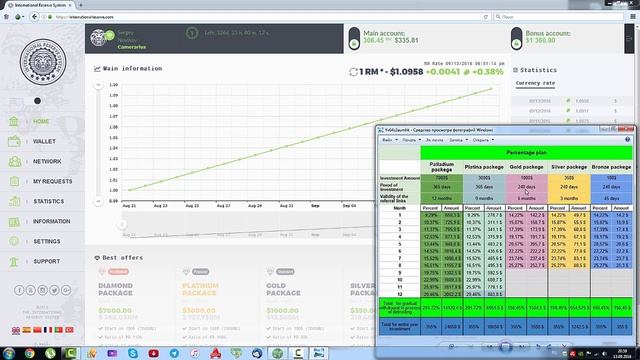Click the photo viewer's third toolbar item
Screen dimensions: 640x360
coord(434,140)
